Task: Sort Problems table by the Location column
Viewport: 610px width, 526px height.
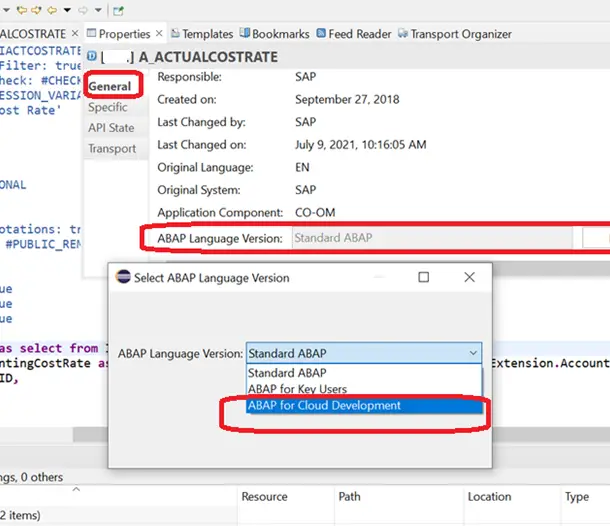Action: 489,496
